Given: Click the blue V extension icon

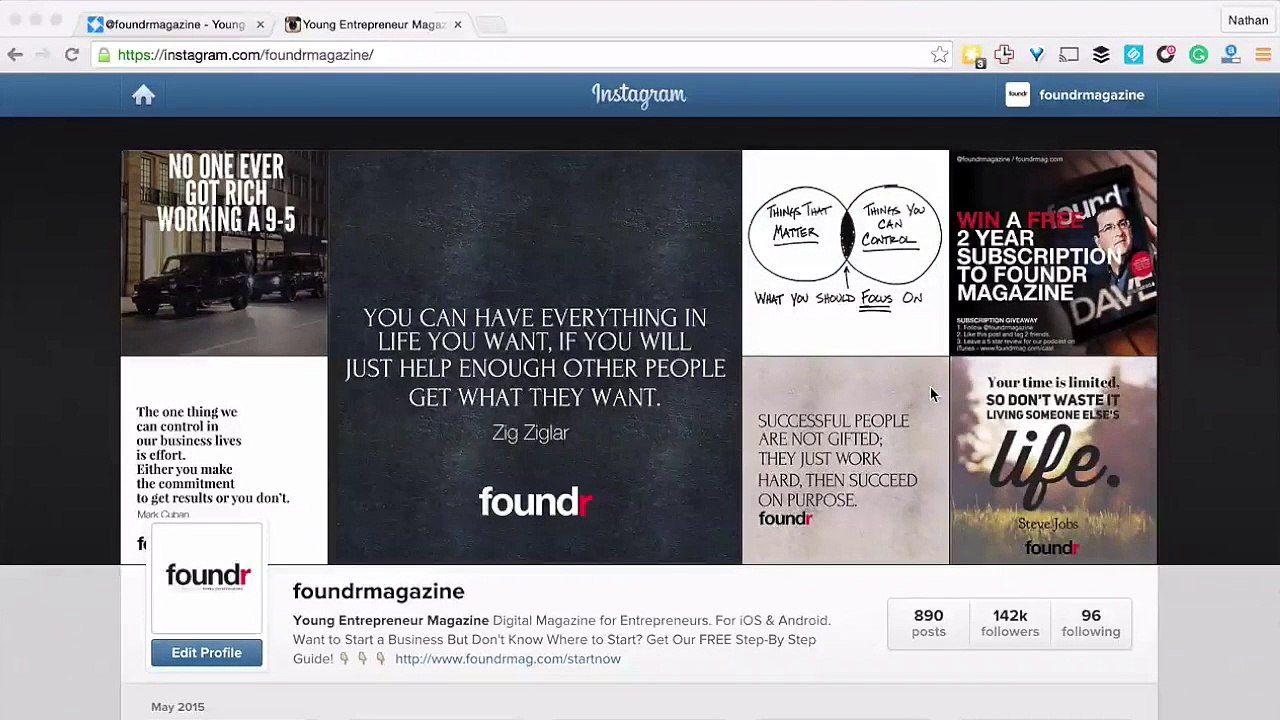Looking at the screenshot, I should pyautogui.click(x=1037, y=55).
